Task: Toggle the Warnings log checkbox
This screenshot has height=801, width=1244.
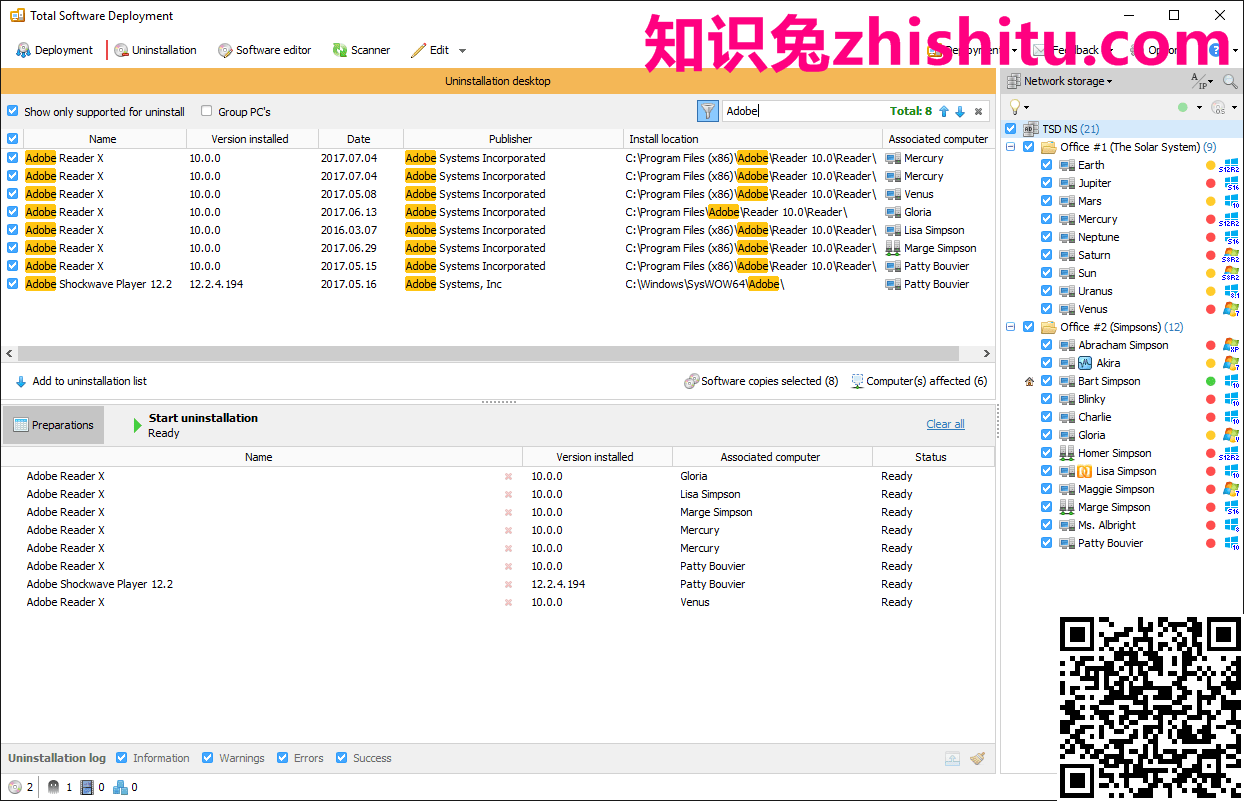Action: [x=208, y=758]
